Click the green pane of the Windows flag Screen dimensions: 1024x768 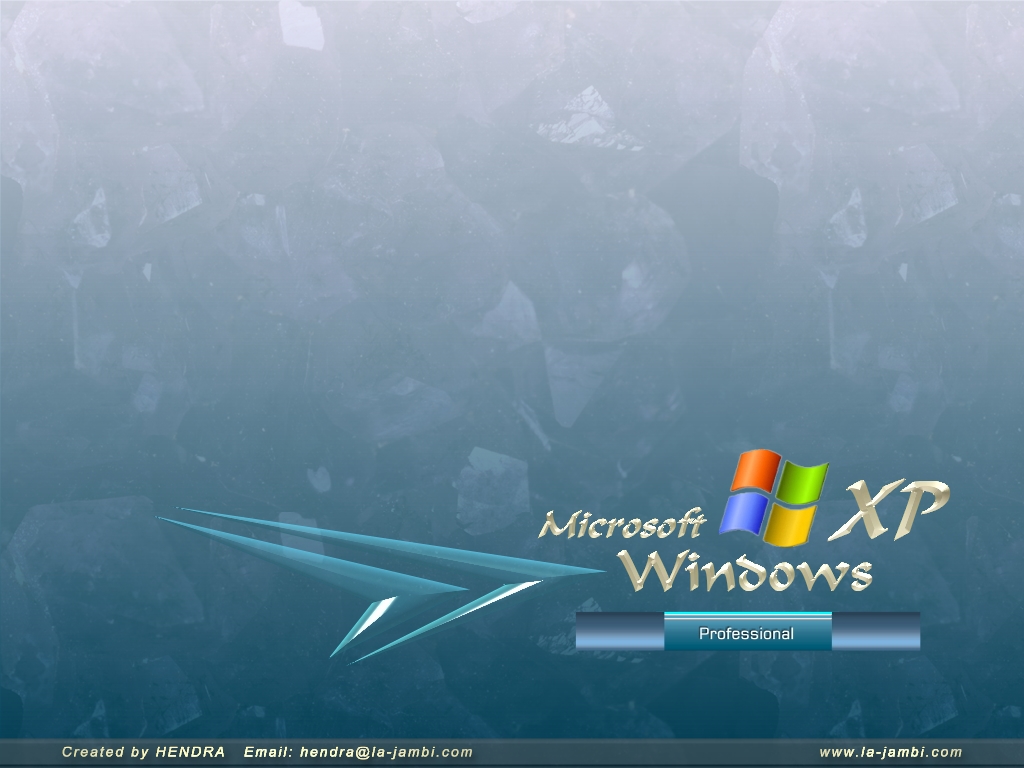[804, 481]
